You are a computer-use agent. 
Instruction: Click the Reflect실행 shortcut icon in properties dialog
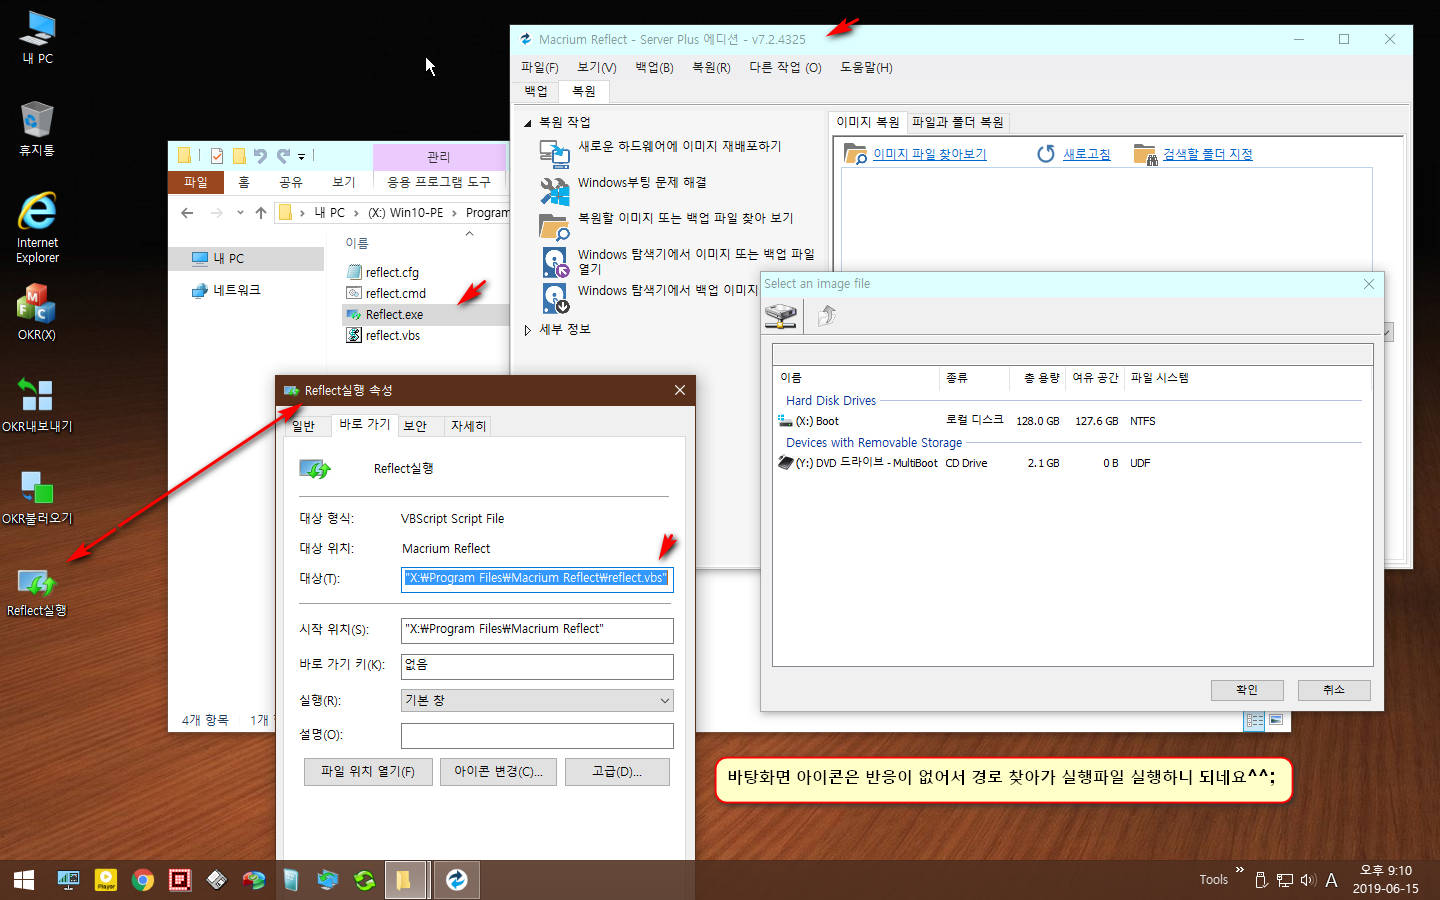point(315,468)
